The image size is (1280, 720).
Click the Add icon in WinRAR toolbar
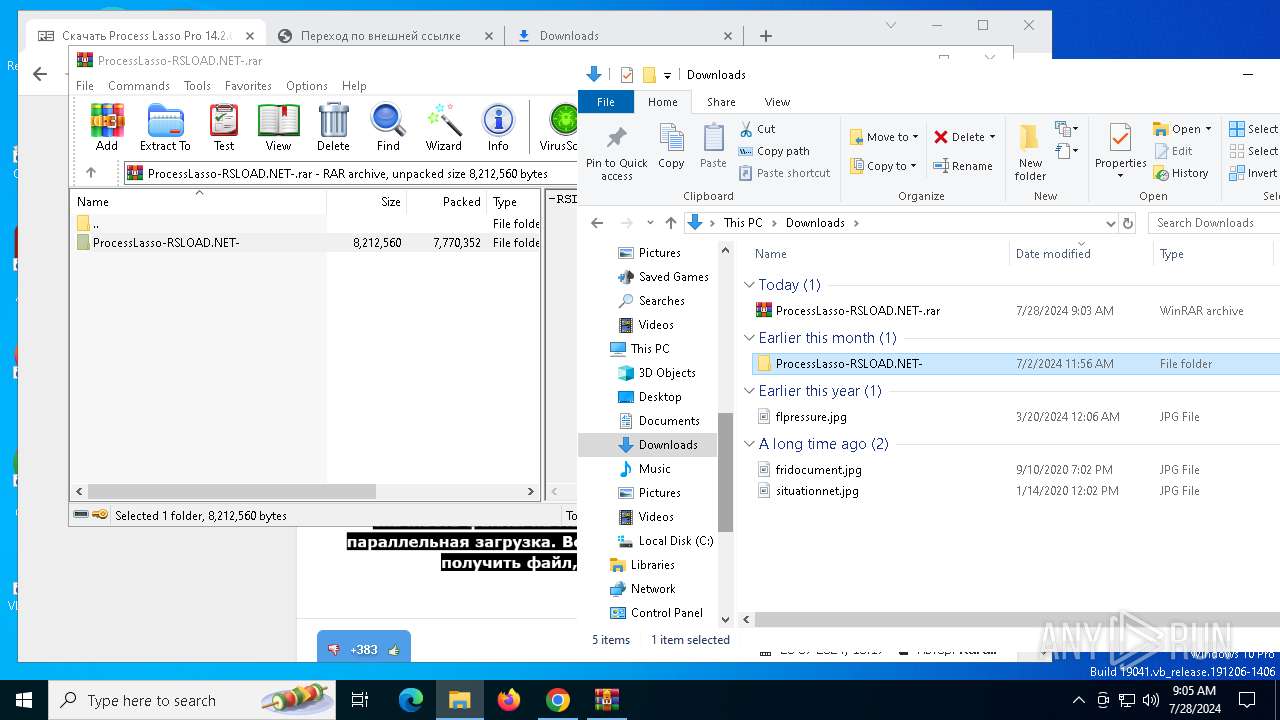tap(107, 127)
